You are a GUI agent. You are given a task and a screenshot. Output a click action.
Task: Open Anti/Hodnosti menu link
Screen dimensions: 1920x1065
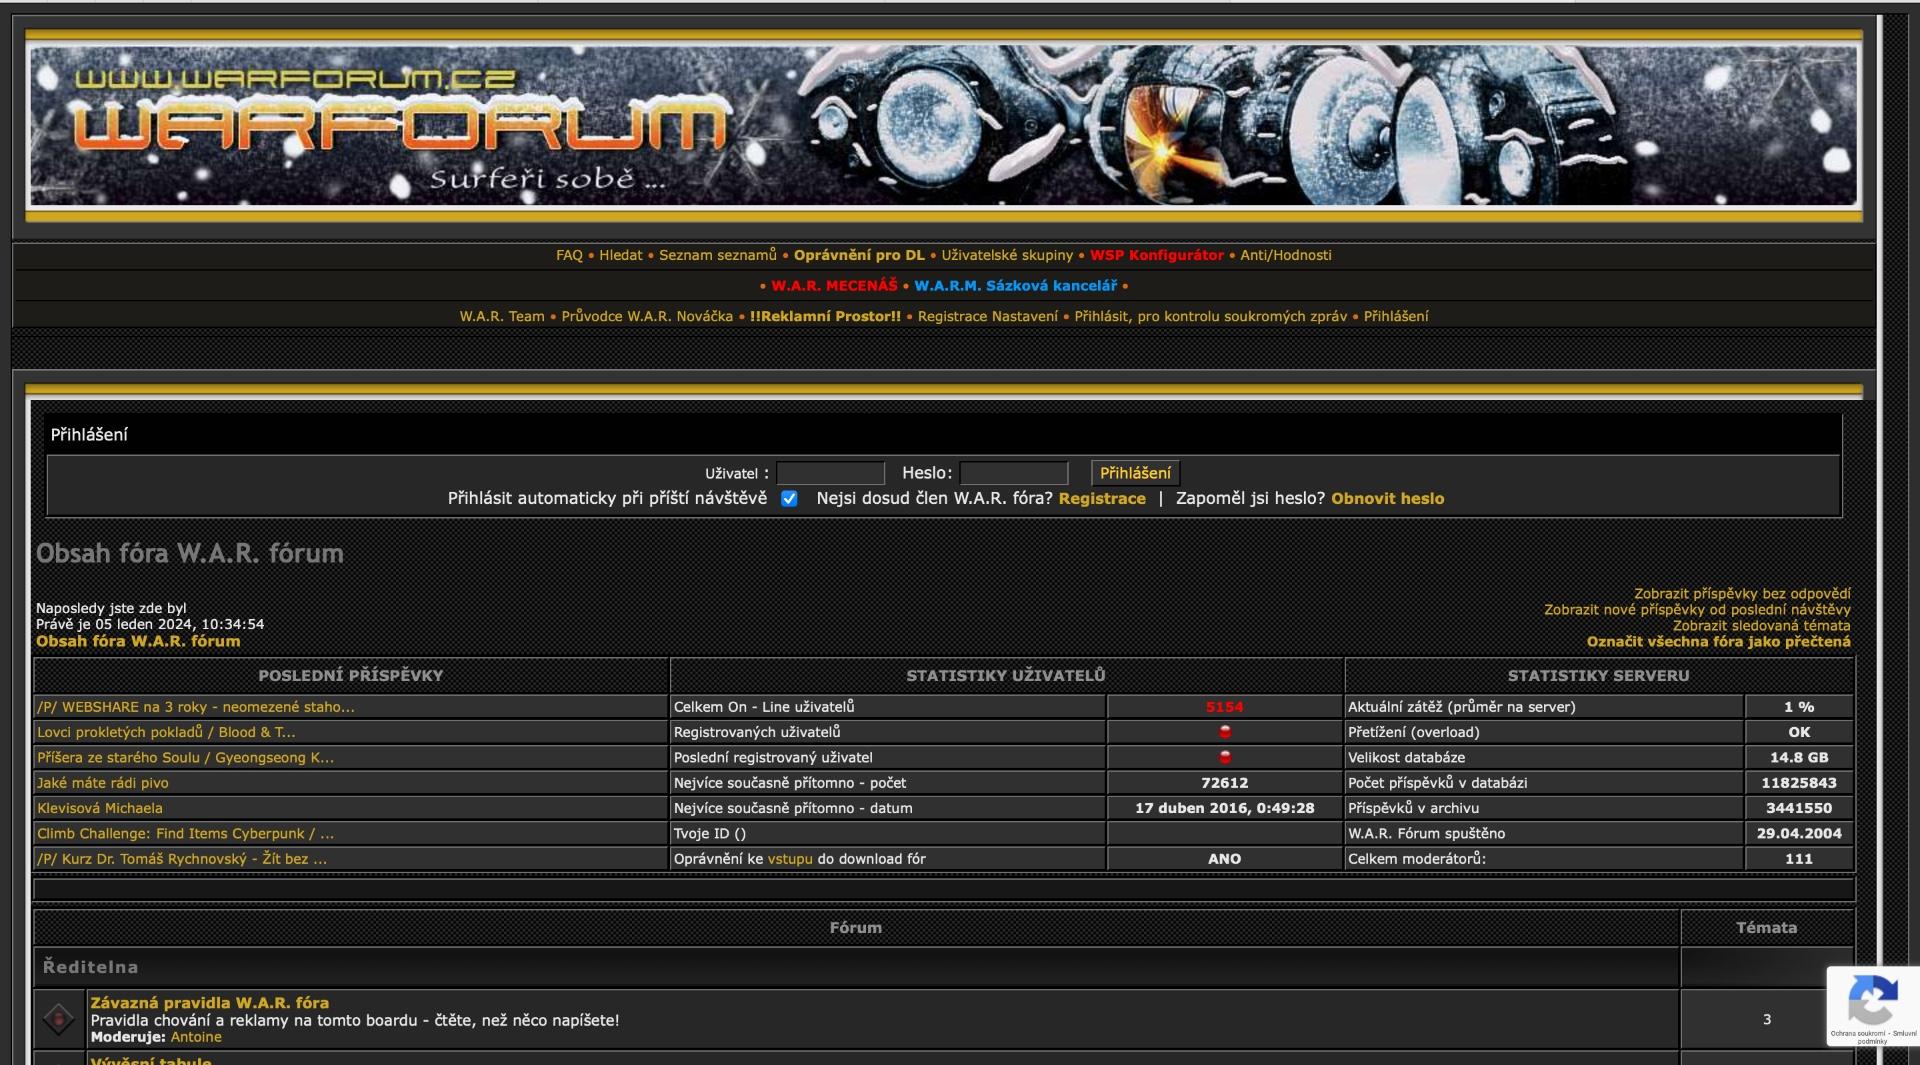point(1286,255)
